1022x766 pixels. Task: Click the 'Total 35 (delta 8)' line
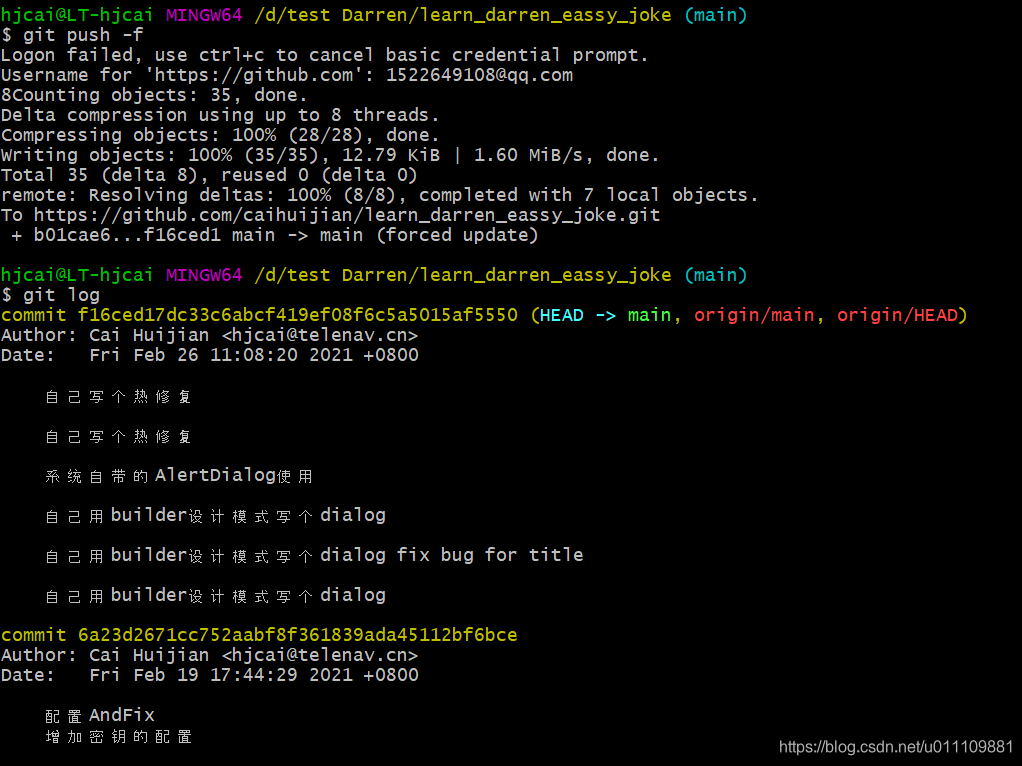pos(209,175)
